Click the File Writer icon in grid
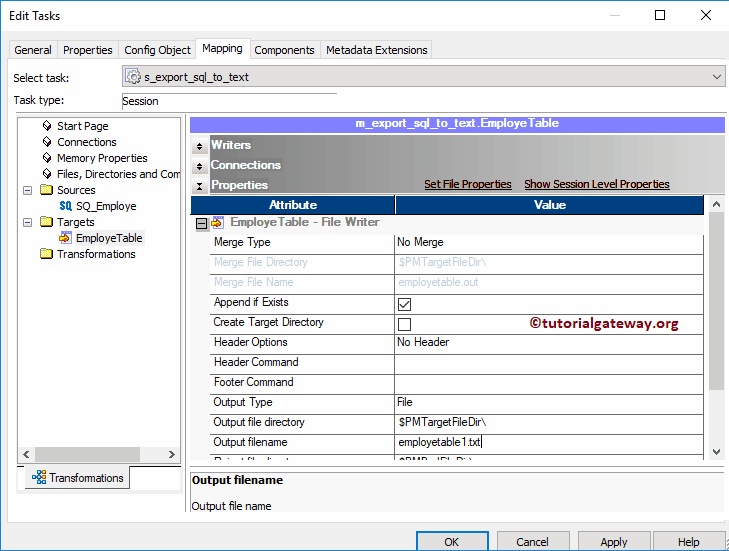 [x=218, y=222]
